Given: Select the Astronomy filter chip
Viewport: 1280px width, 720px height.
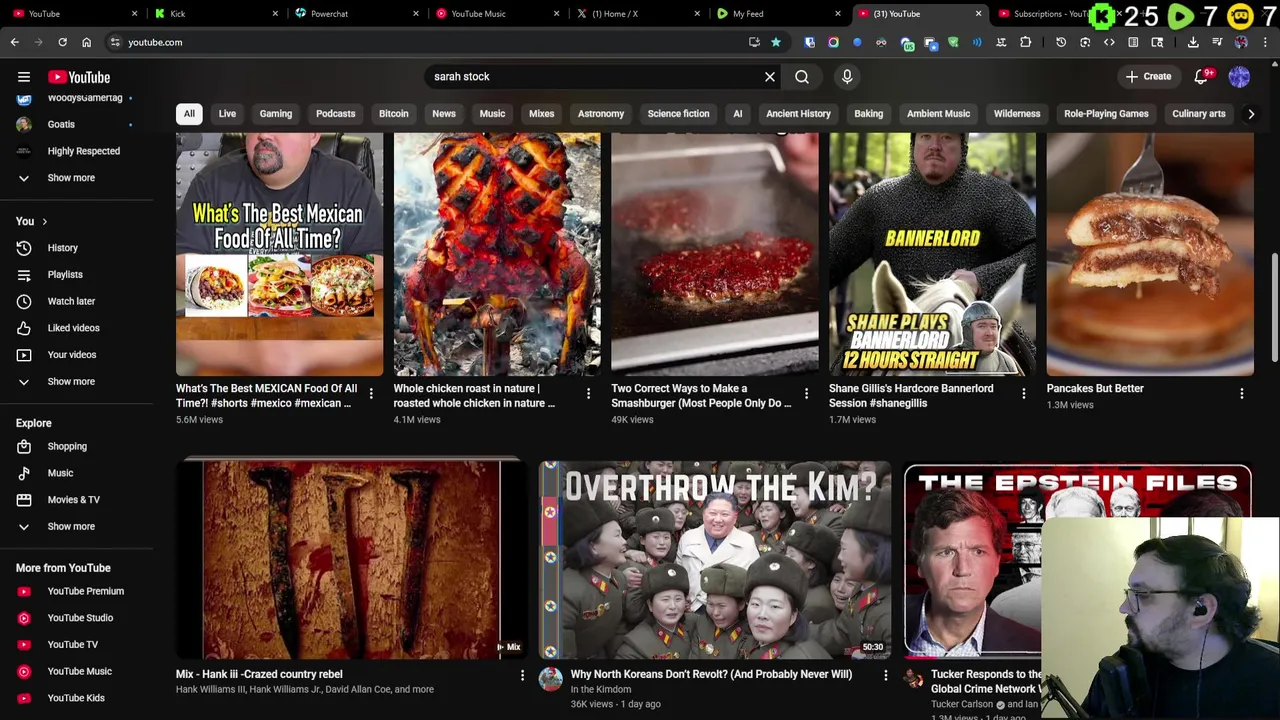Looking at the screenshot, I should pos(601,114).
